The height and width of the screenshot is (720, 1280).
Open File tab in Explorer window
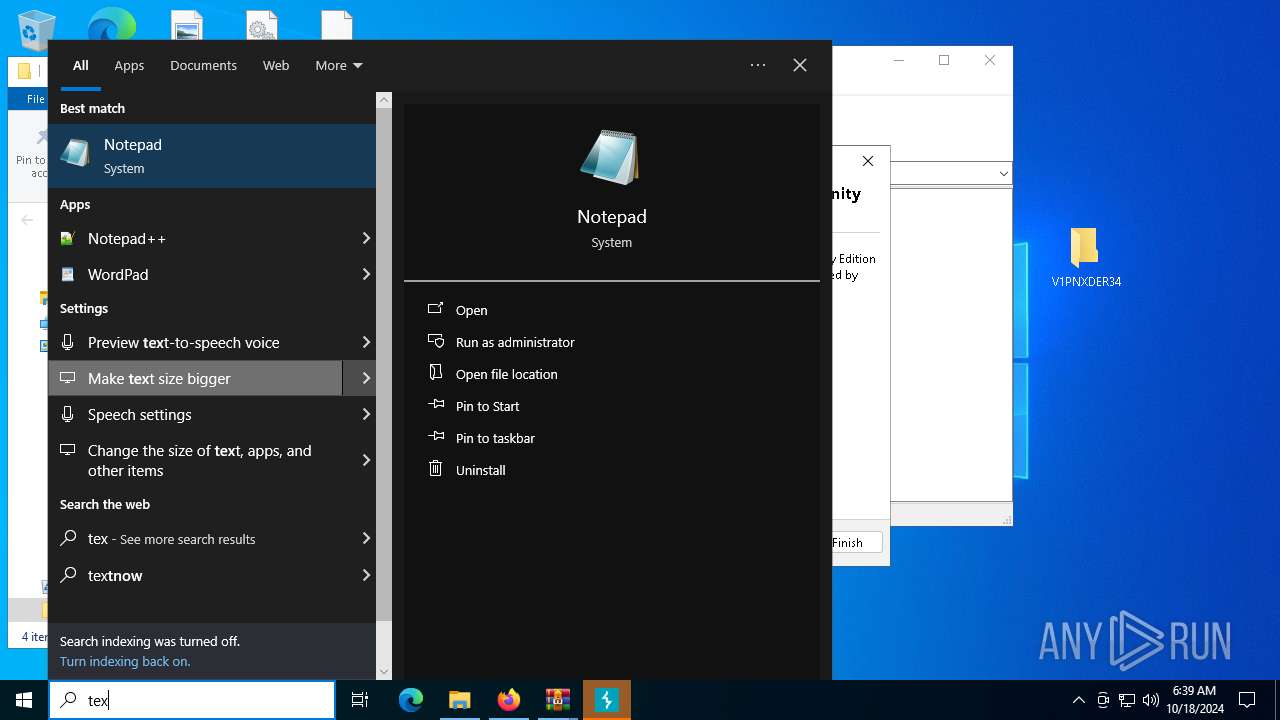tap(35, 99)
